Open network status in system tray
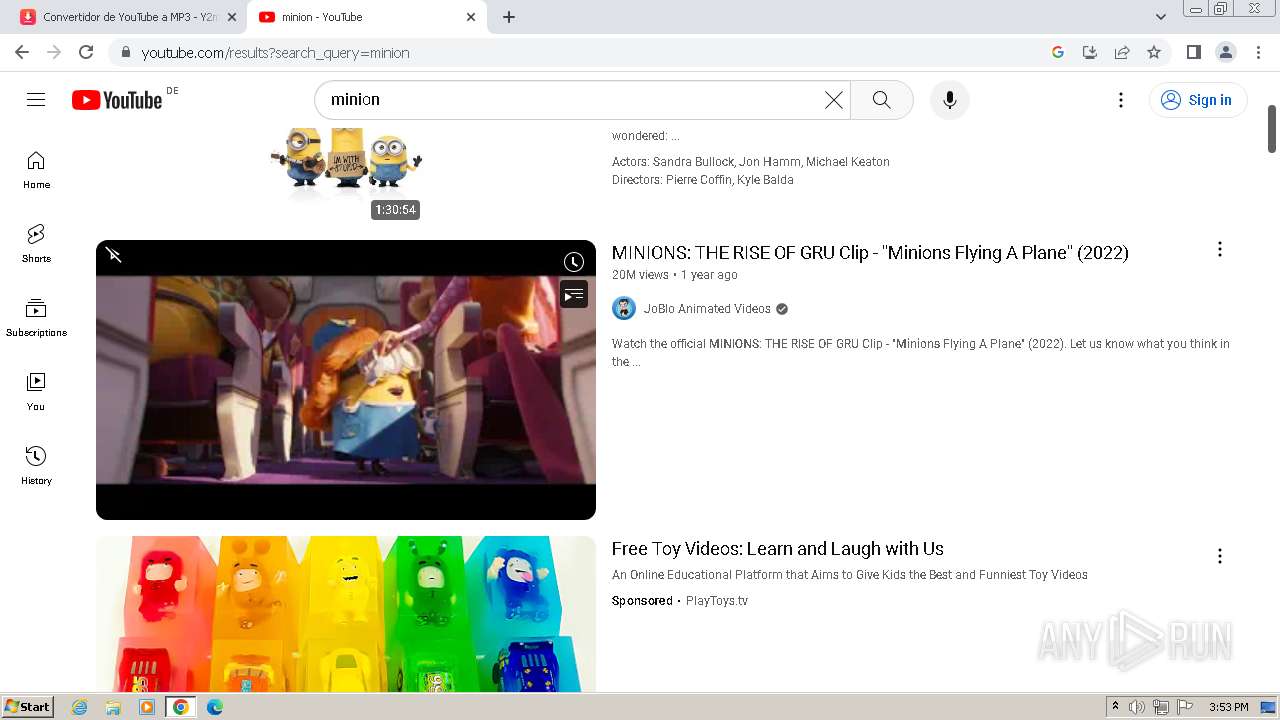 (1160, 707)
